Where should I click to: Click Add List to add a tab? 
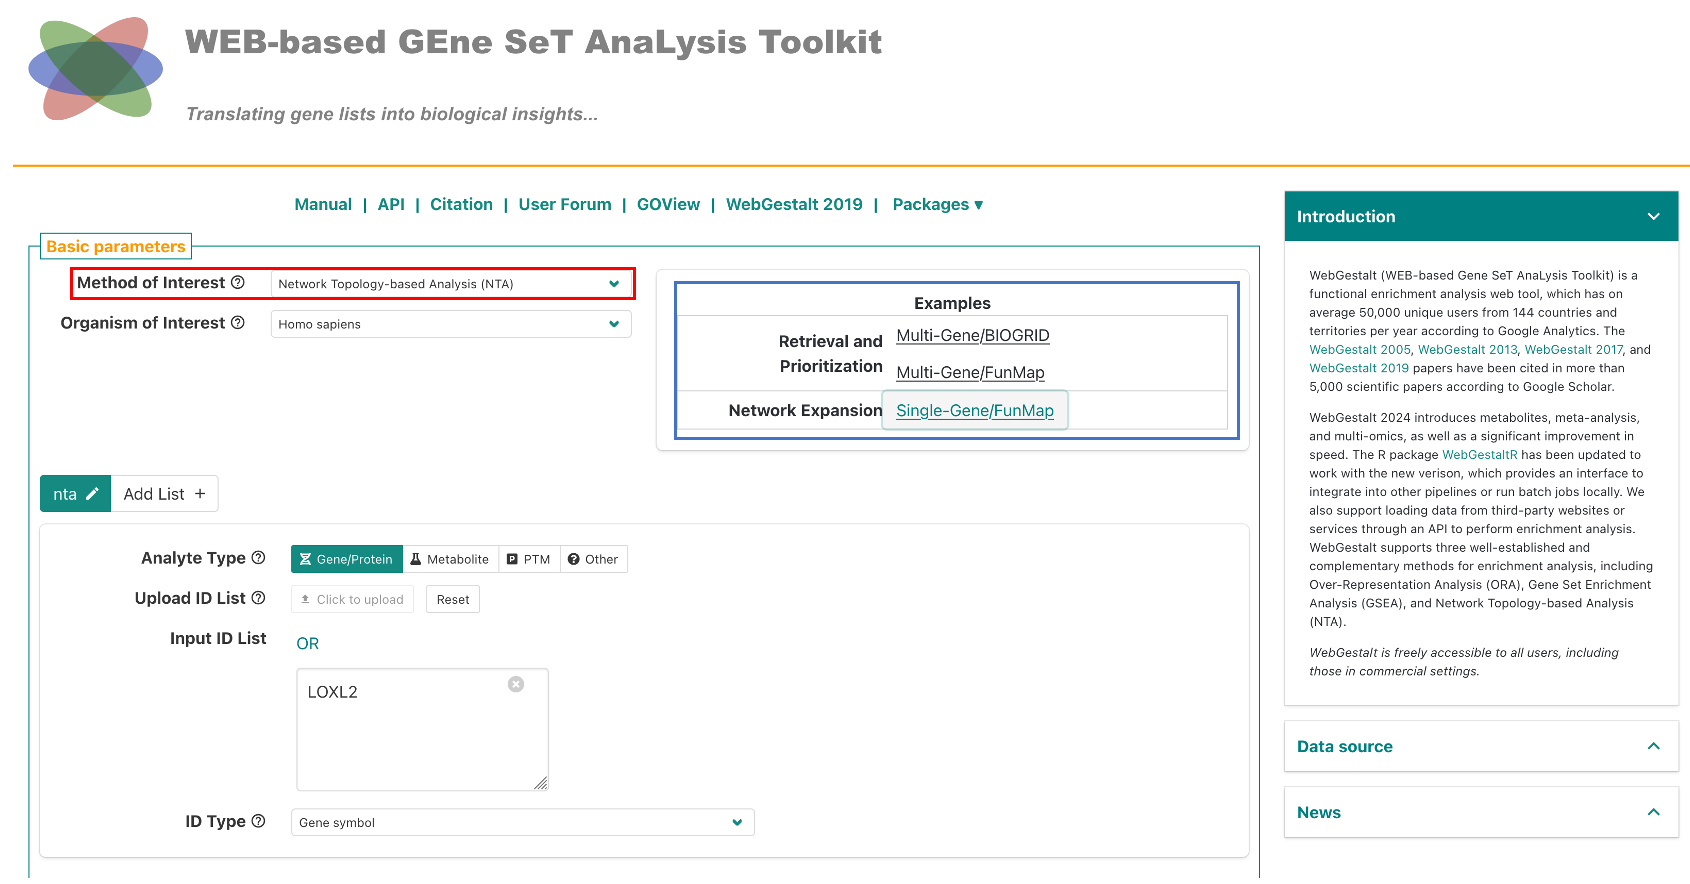coord(164,494)
